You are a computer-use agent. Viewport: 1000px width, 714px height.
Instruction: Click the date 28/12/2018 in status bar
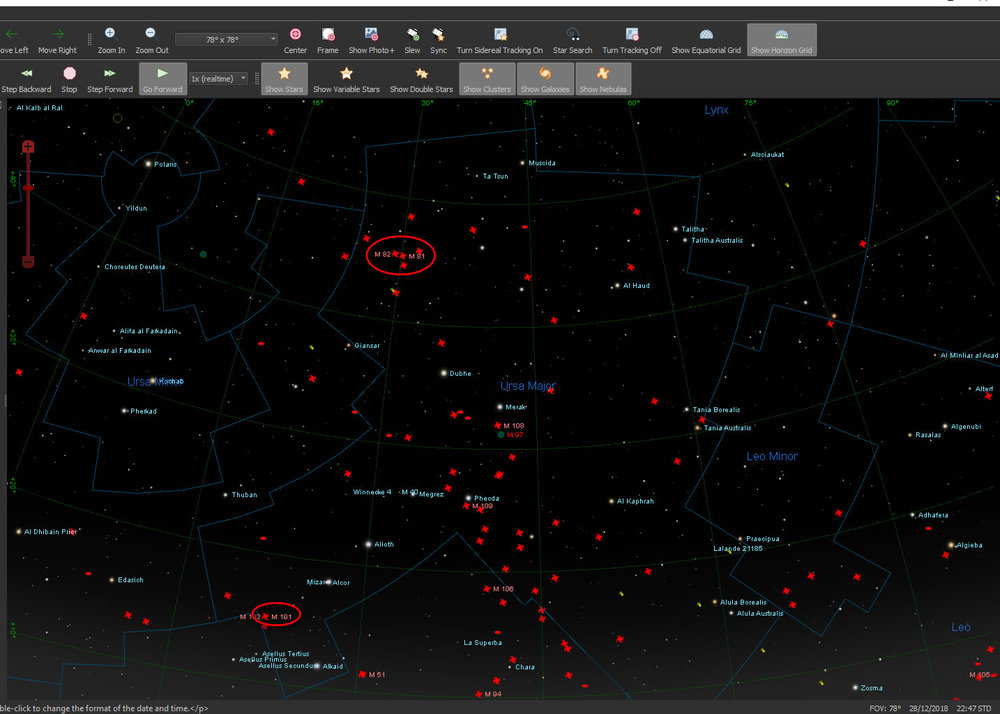(929, 708)
